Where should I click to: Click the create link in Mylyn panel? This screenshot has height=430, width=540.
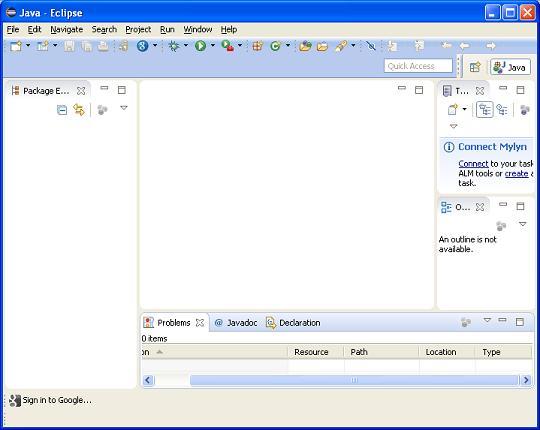pyautogui.click(x=516, y=174)
